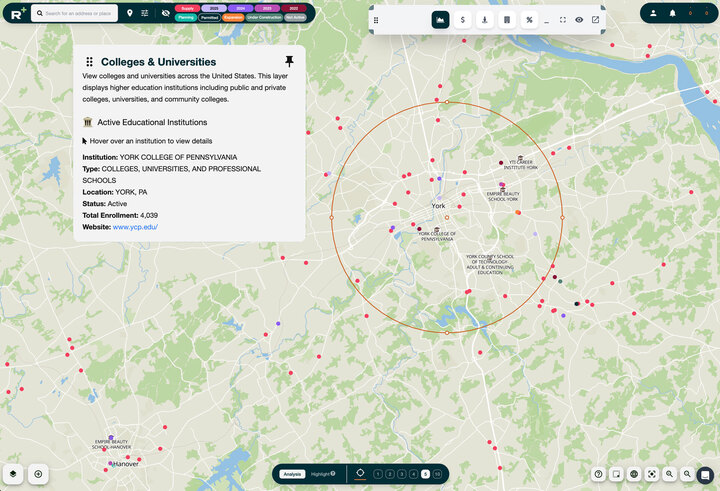
Task: Toggle the crossed-eye visibility icon in top bar
Action: point(165,13)
